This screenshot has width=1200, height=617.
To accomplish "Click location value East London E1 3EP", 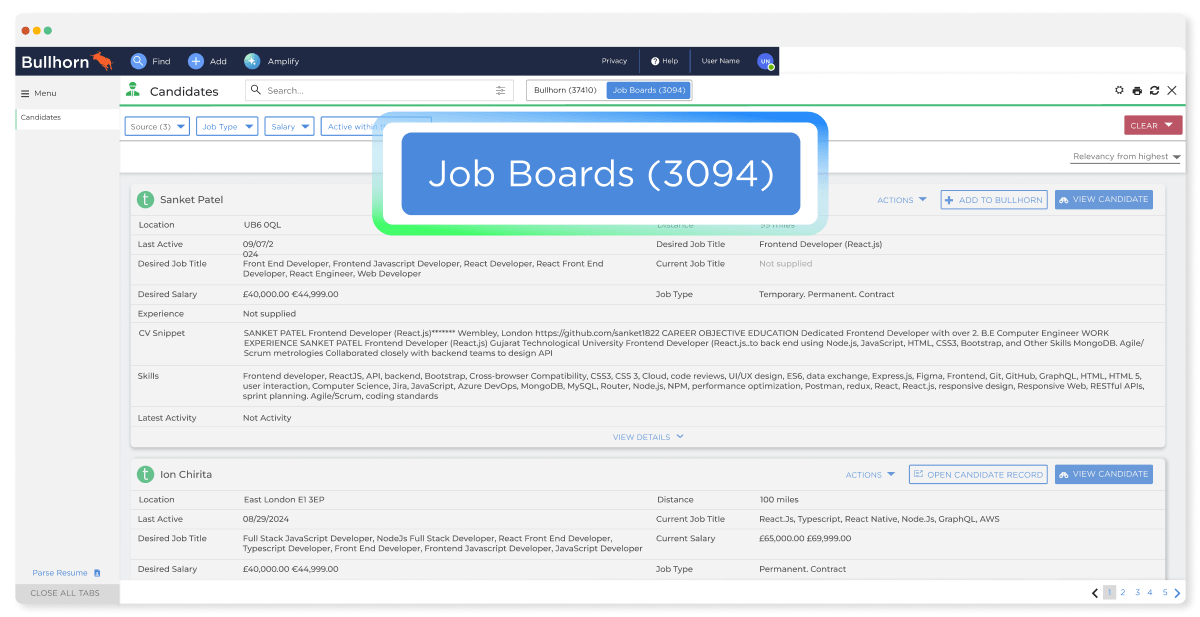I will [286, 499].
